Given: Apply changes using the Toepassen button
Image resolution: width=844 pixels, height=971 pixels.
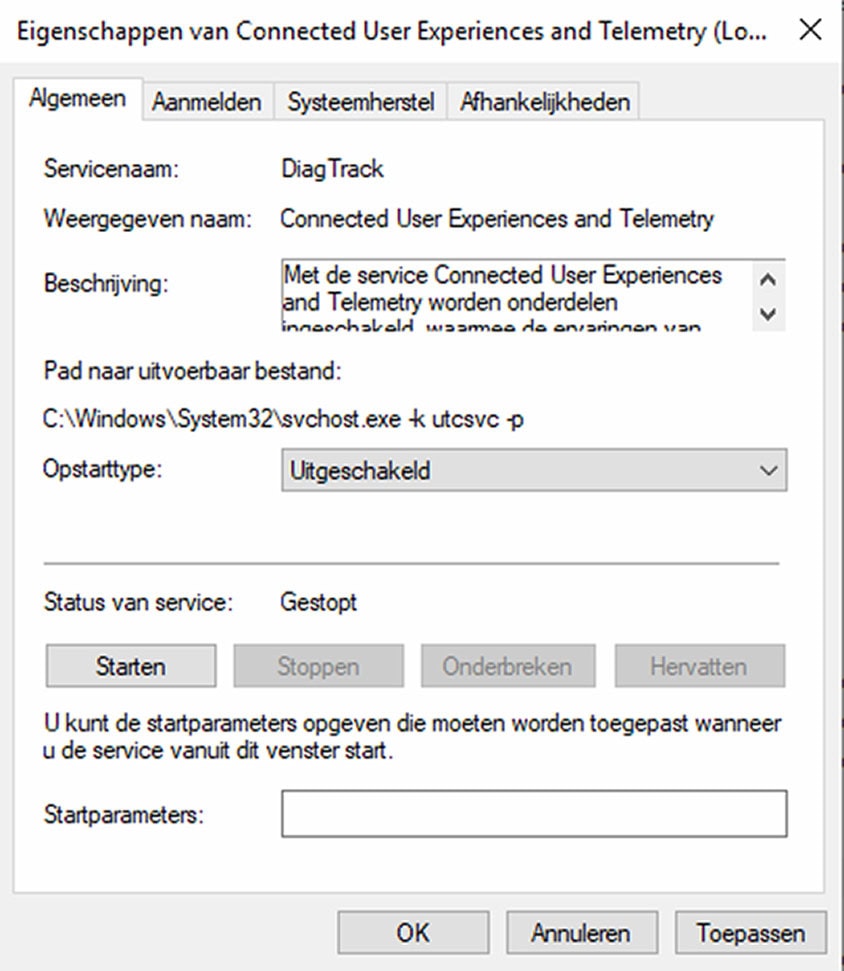Looking at the screenshot, I should pos(748,932).
